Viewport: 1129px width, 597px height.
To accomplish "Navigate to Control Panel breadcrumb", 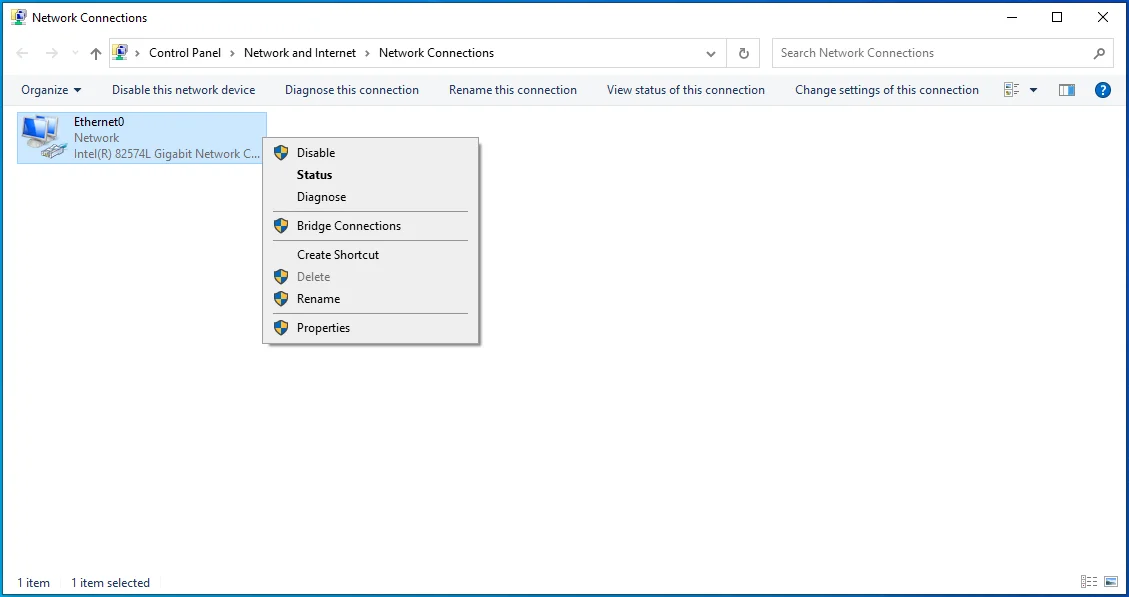I will tap(185, 53).
